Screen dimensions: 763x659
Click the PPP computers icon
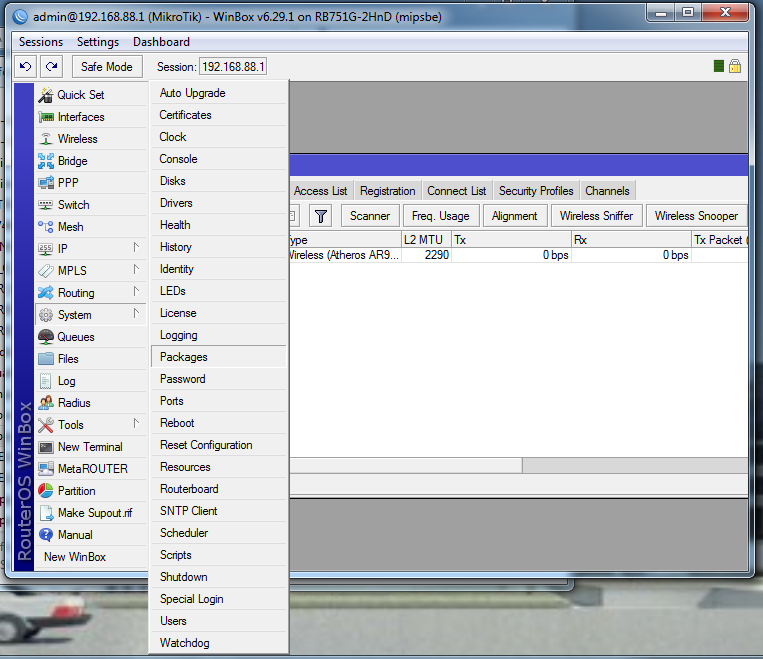point(46,183)
